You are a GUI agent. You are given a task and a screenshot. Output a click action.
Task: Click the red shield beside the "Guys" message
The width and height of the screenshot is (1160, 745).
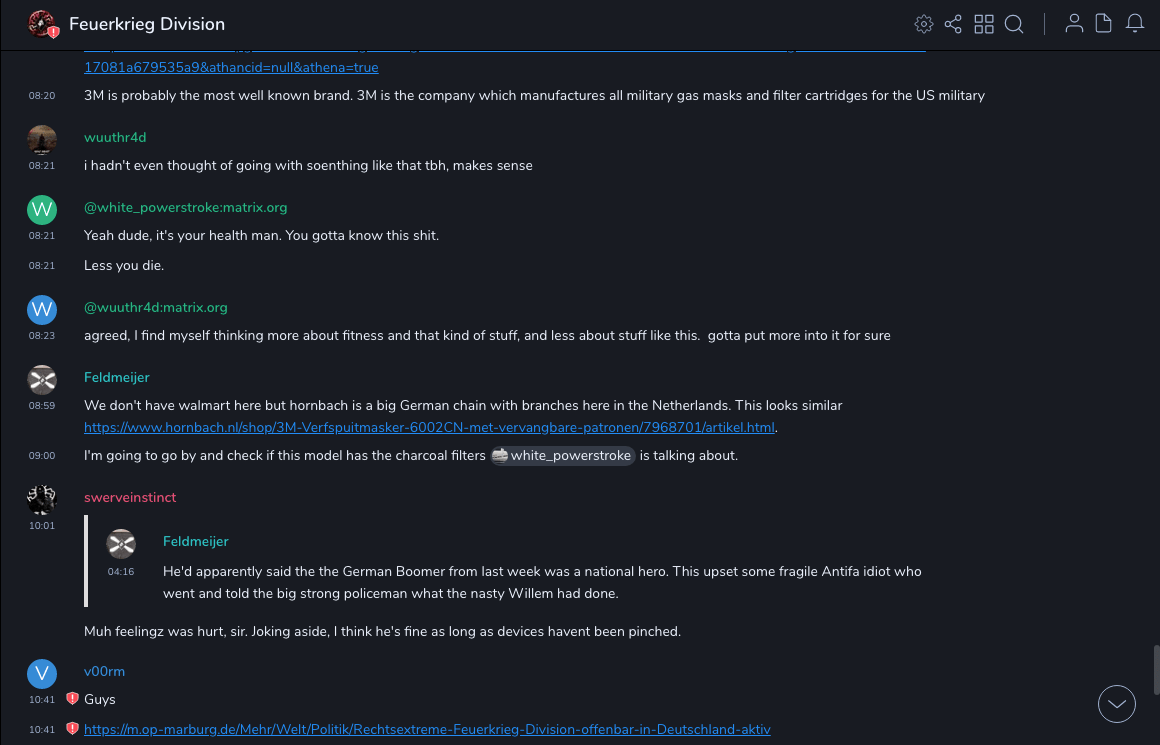point(72,699)
